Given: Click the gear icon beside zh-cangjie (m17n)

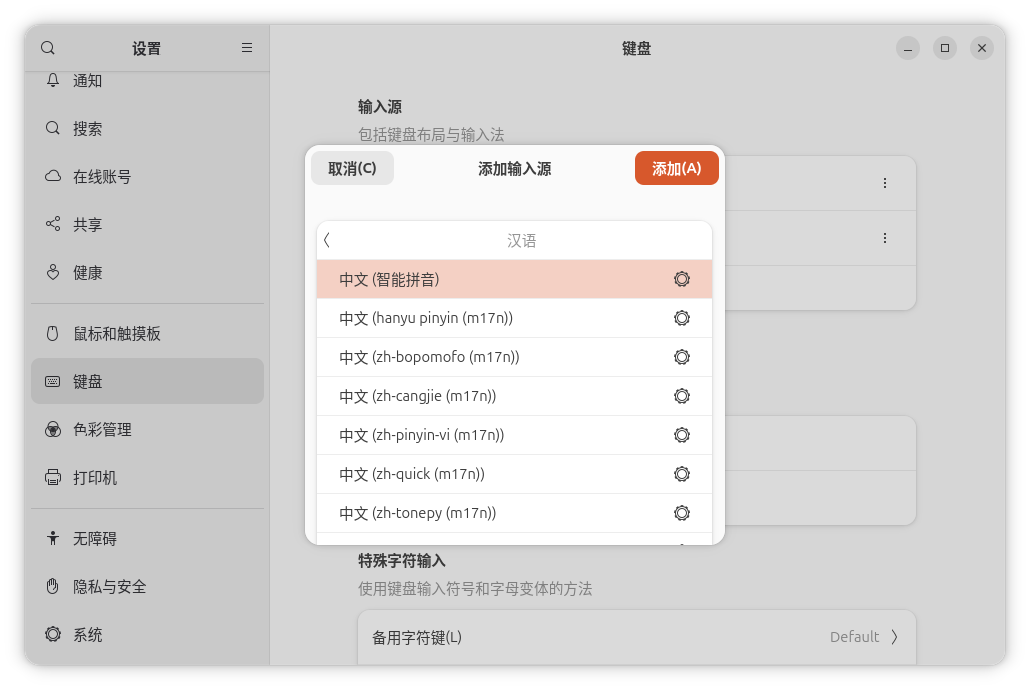Looking at the screenshot, I should [x=682, y=396].
